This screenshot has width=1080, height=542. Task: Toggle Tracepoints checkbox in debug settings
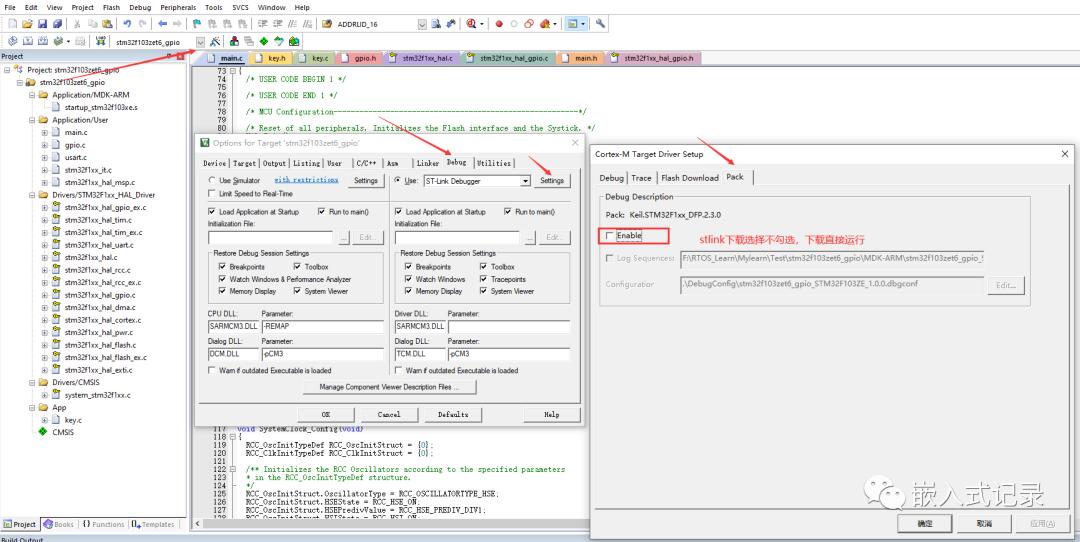(x=484, y=279)
